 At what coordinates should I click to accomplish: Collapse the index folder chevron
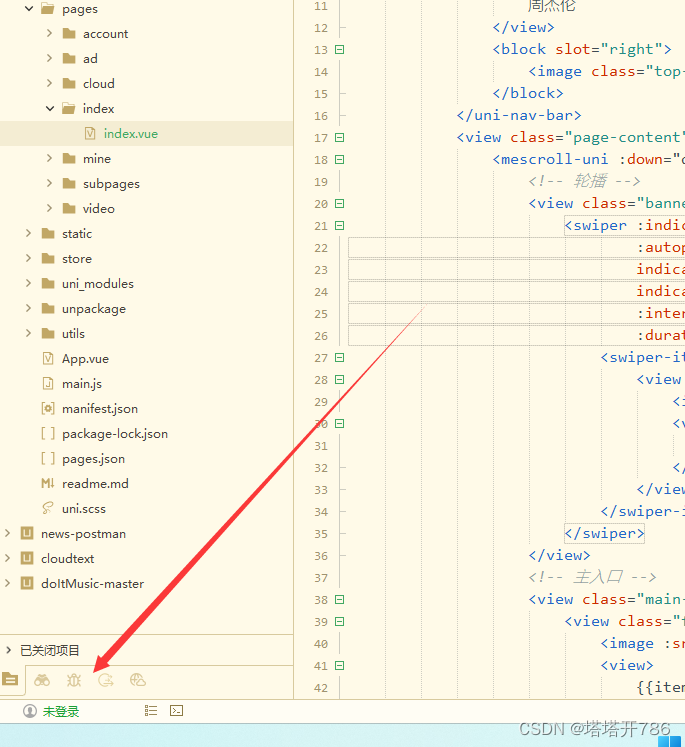(50, 109)
